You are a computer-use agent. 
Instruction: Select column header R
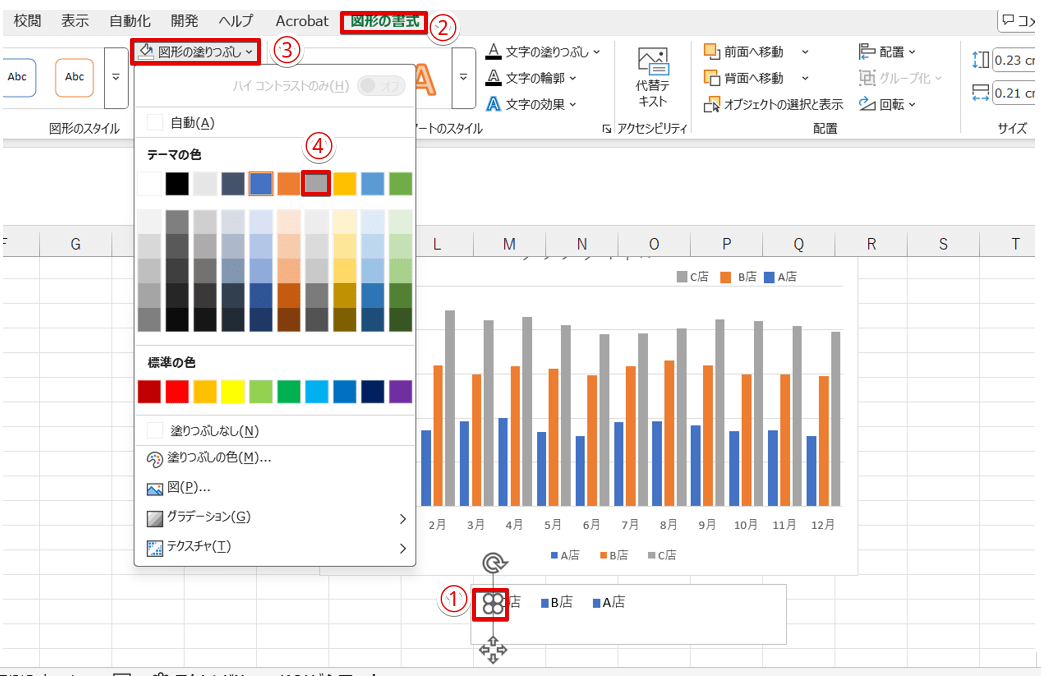coord(871,243)
